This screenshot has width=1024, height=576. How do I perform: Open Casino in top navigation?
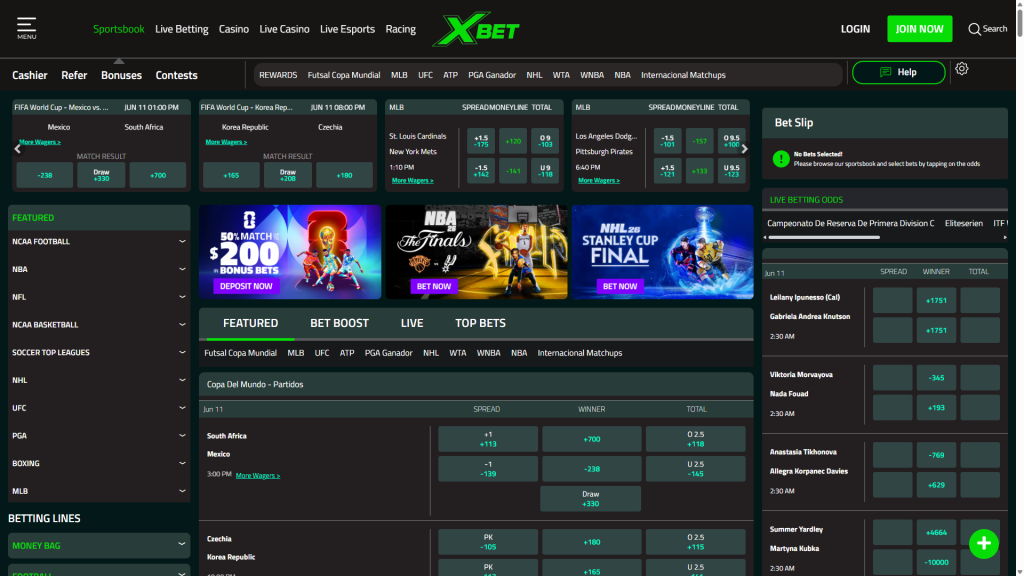(x=234, y=29)
